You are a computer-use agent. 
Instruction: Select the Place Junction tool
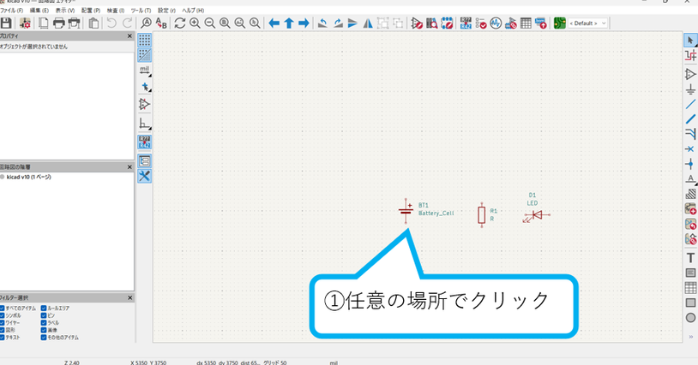(690, 164)
